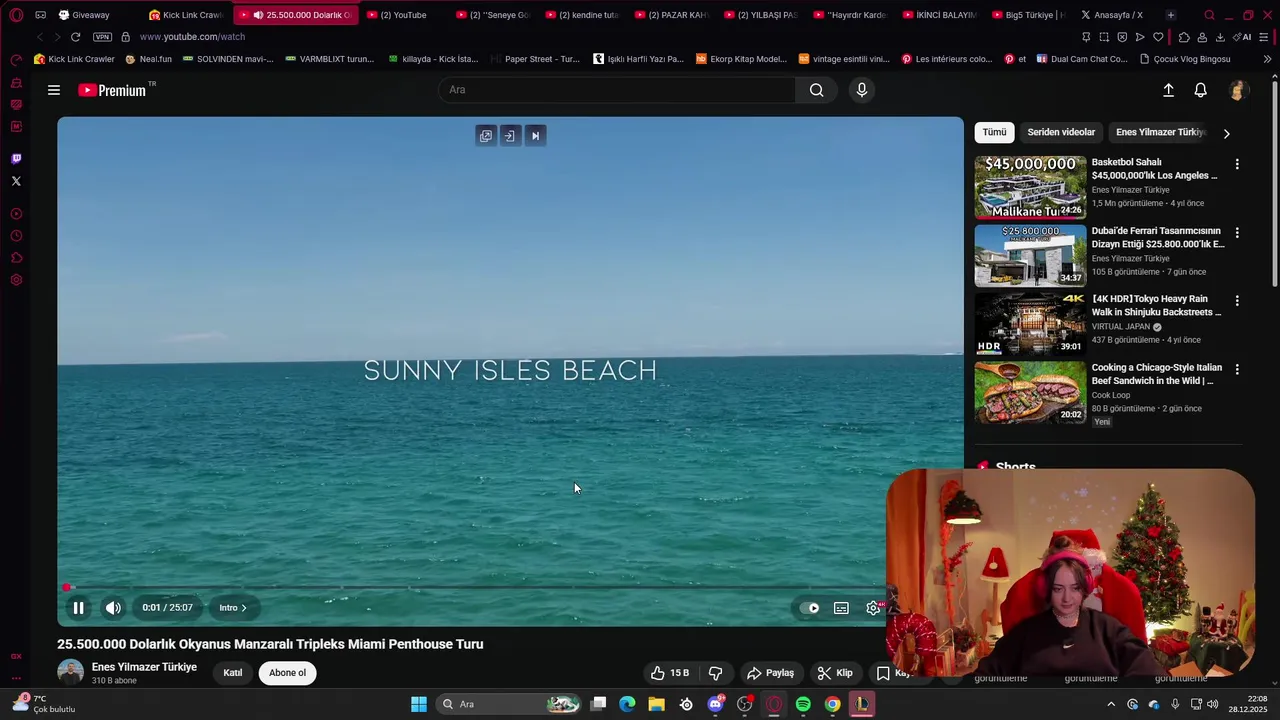Viewport: 1280px width, 720px height.
Task: Focus the YouTube Ara search box
Action: [617, 90]
